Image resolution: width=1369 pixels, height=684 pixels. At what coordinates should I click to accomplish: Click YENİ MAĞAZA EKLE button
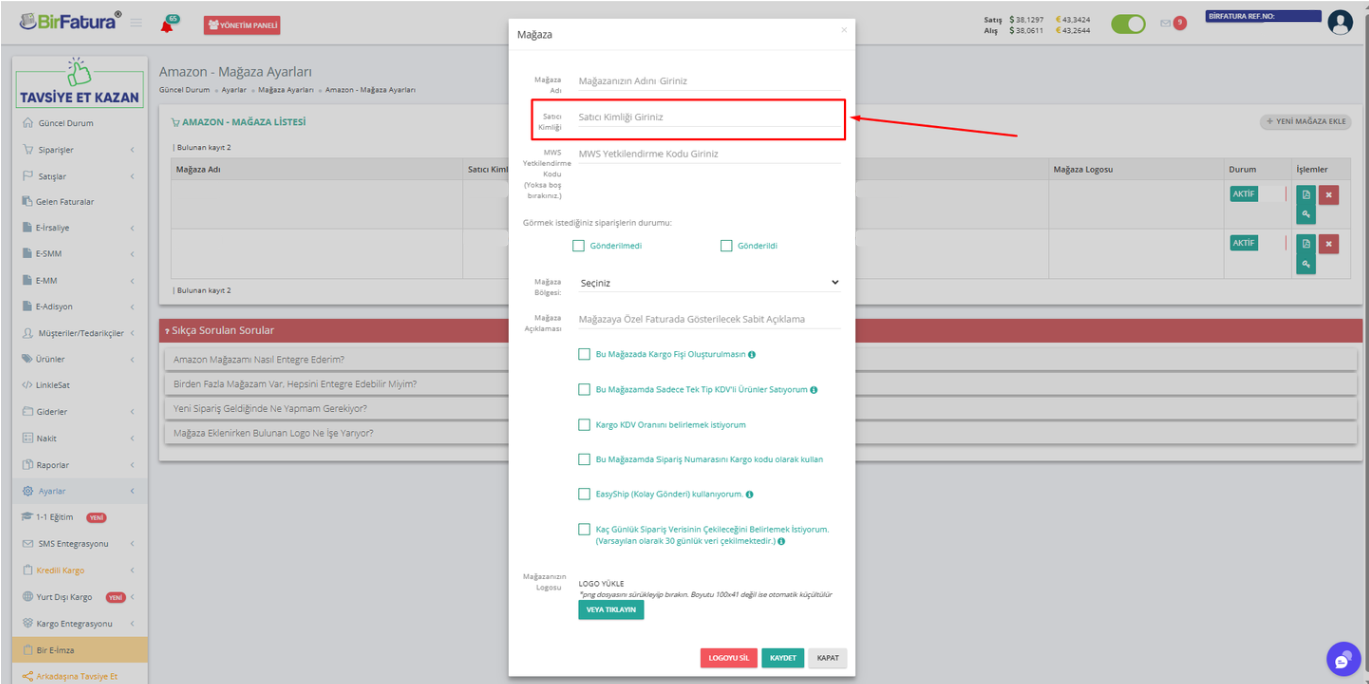pyautogui.click(x=1305, y=122)
